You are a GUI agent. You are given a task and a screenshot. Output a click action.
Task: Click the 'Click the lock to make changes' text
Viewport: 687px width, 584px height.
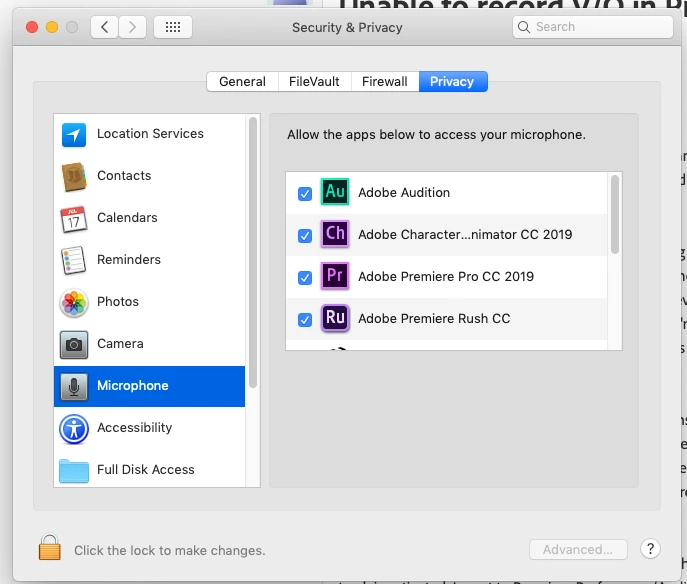click(170, 551)
